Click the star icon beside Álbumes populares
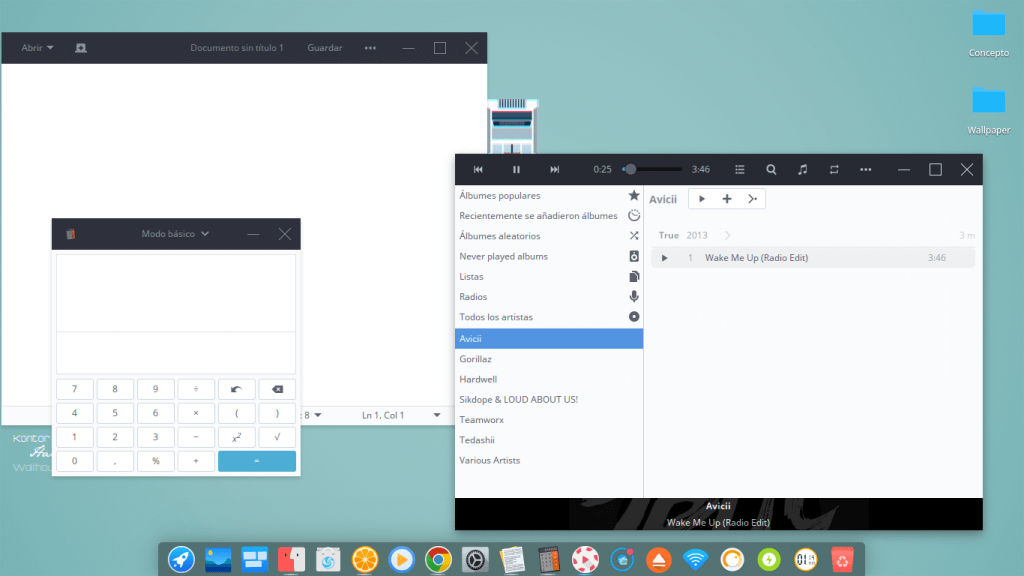Image resolution: width=1024 pixels, height=576 pixels. tap(633, 195)
